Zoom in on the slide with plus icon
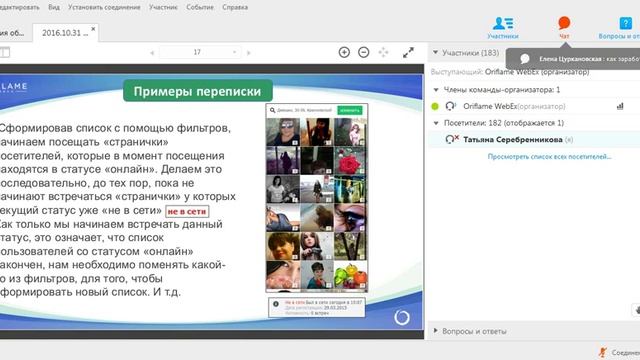Image resolution: width=640 pixels, height=360 pixels. 344,52
